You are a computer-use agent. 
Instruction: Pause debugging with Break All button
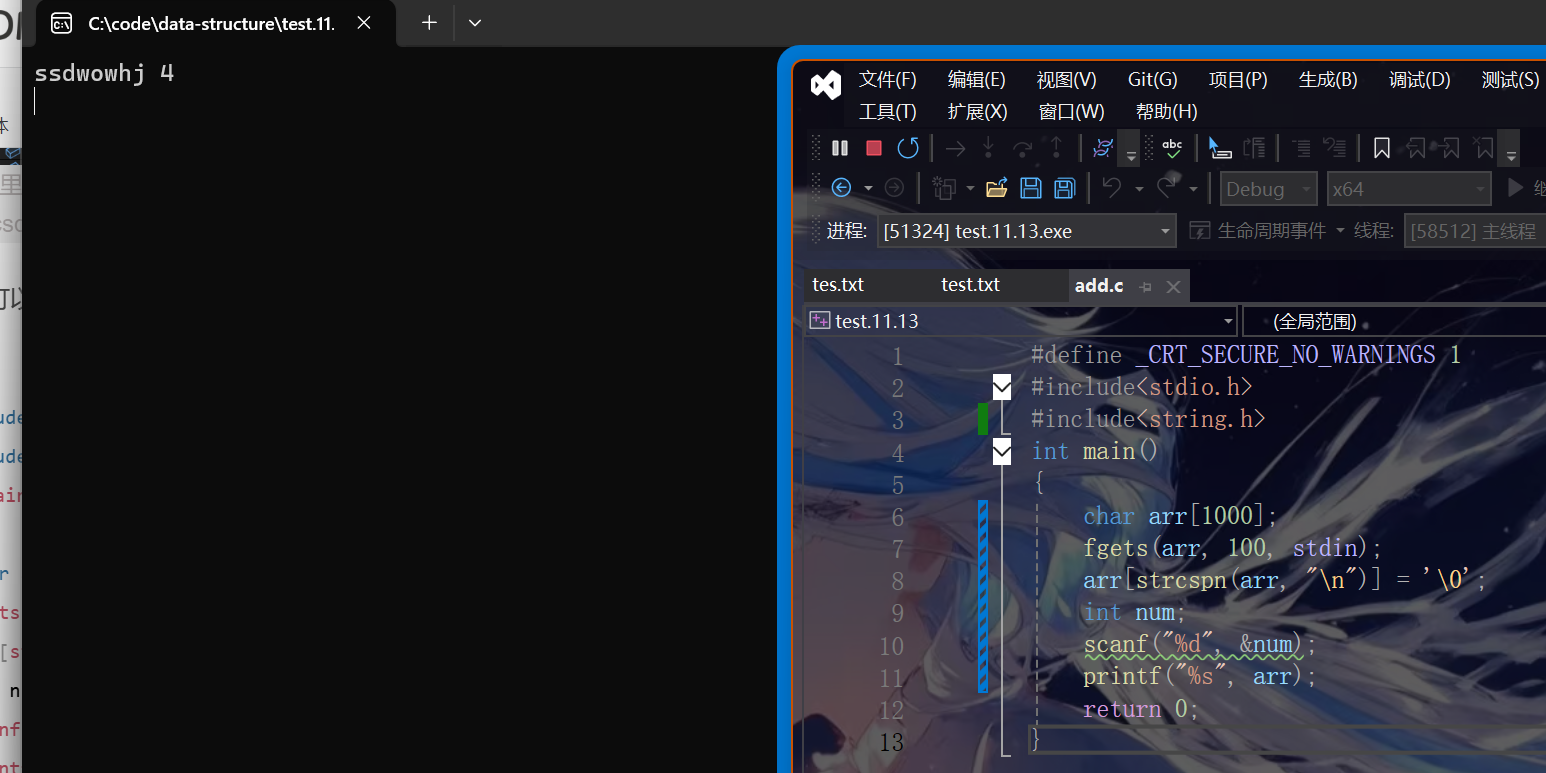(840, 148)
